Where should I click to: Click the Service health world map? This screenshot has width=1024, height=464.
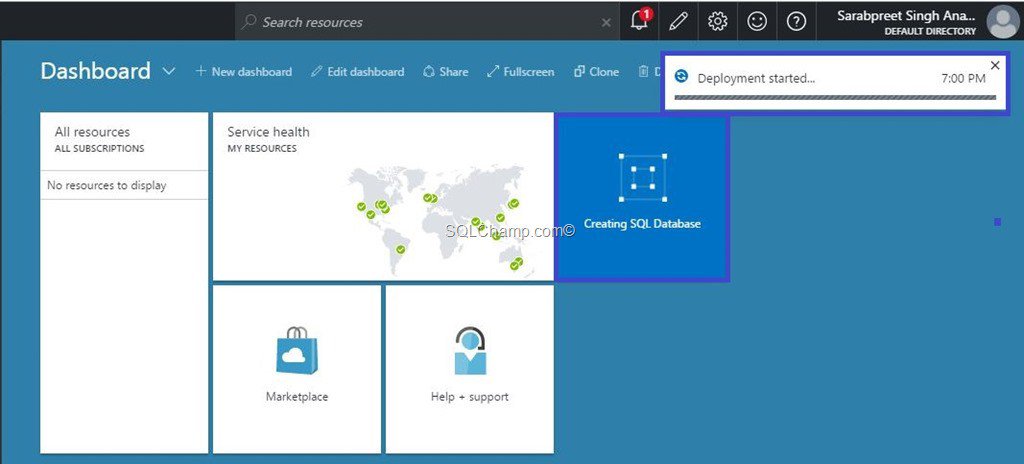(x=443, y=220)
